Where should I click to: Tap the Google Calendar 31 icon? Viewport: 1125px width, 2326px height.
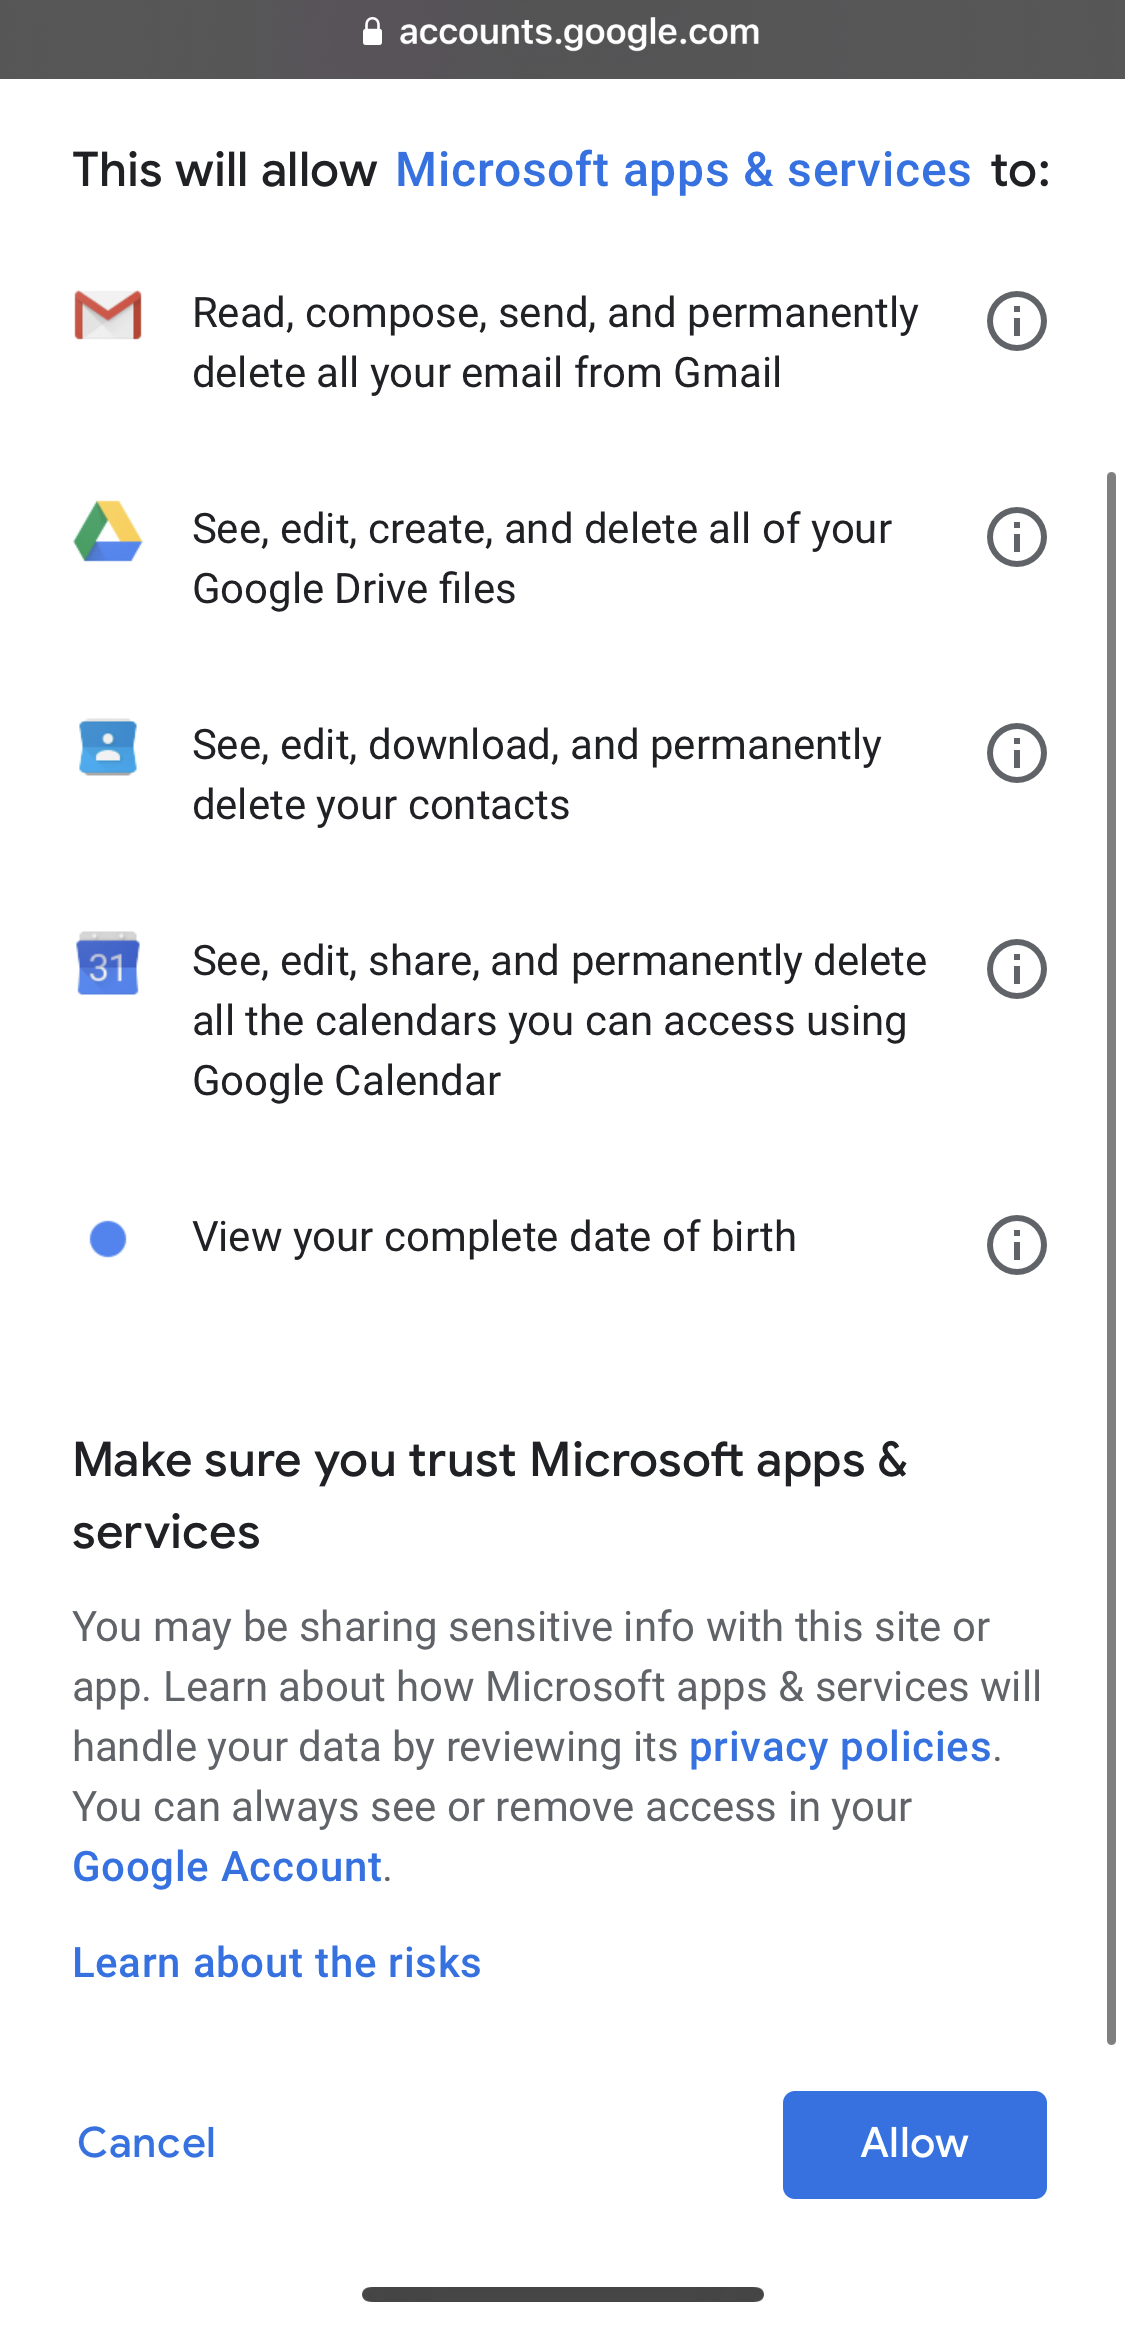click(108, 964)
